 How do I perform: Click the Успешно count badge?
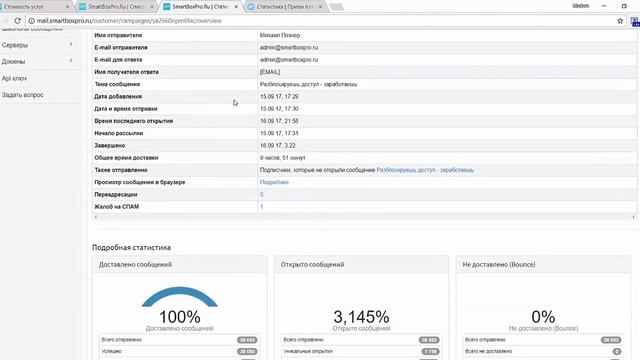point(247,351)
